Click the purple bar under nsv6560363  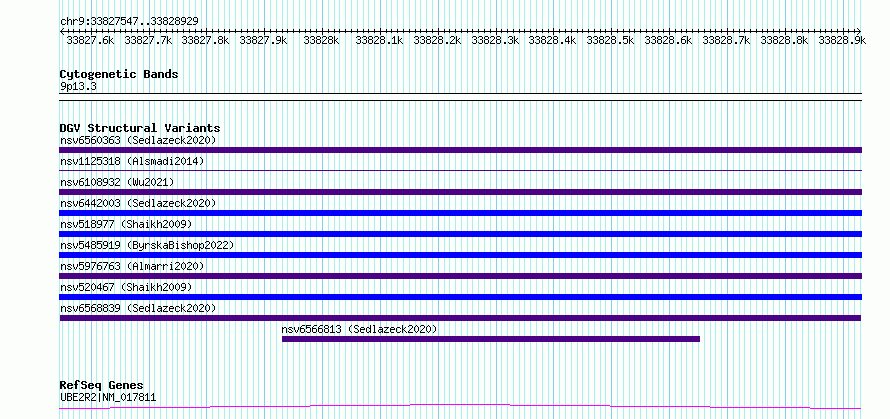461,150
